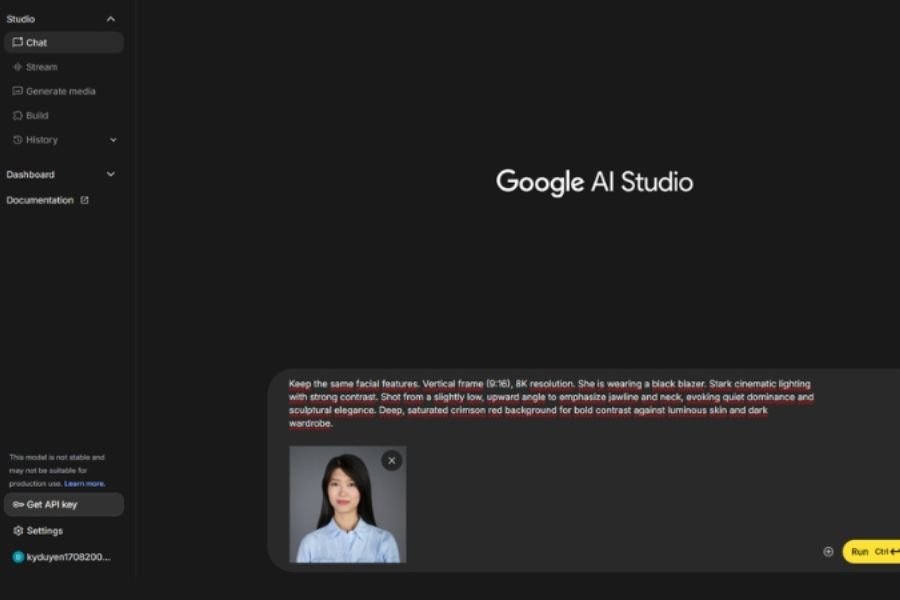Go to the Build section

36,116
